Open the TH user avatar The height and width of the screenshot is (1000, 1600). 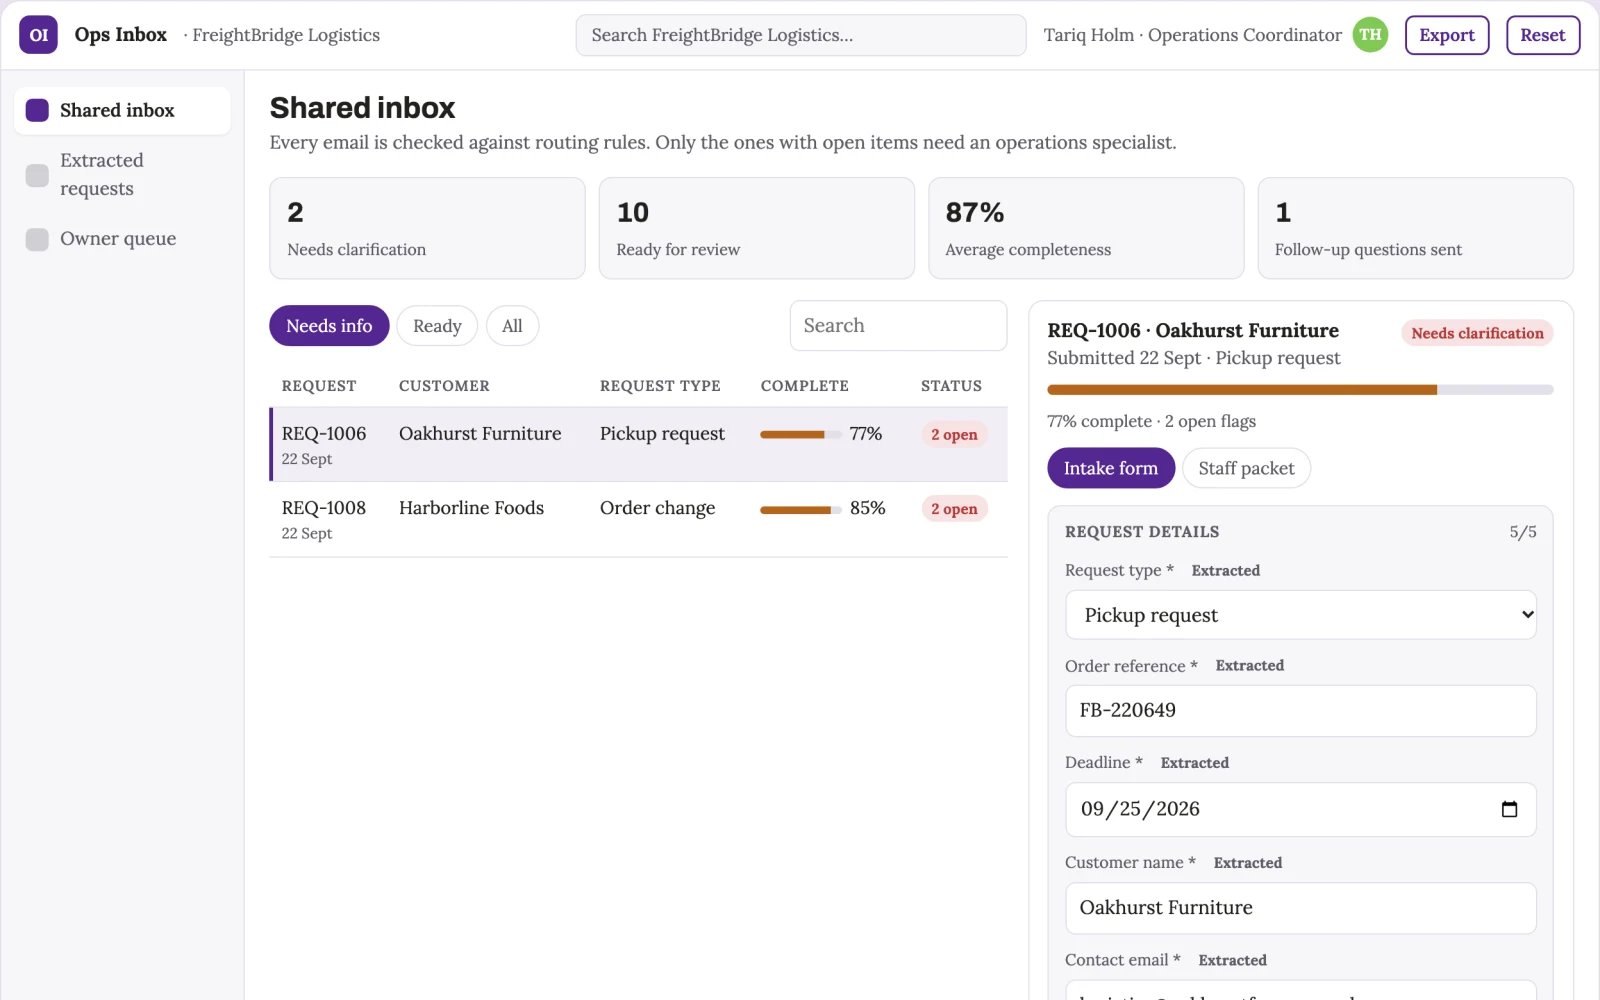1370,35
